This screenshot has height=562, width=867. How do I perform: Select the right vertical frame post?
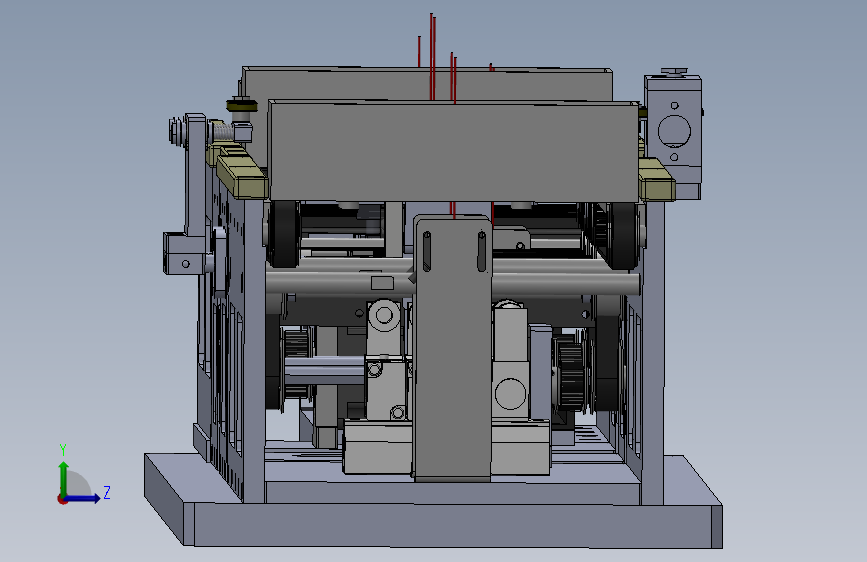click(x=652, y=354)
